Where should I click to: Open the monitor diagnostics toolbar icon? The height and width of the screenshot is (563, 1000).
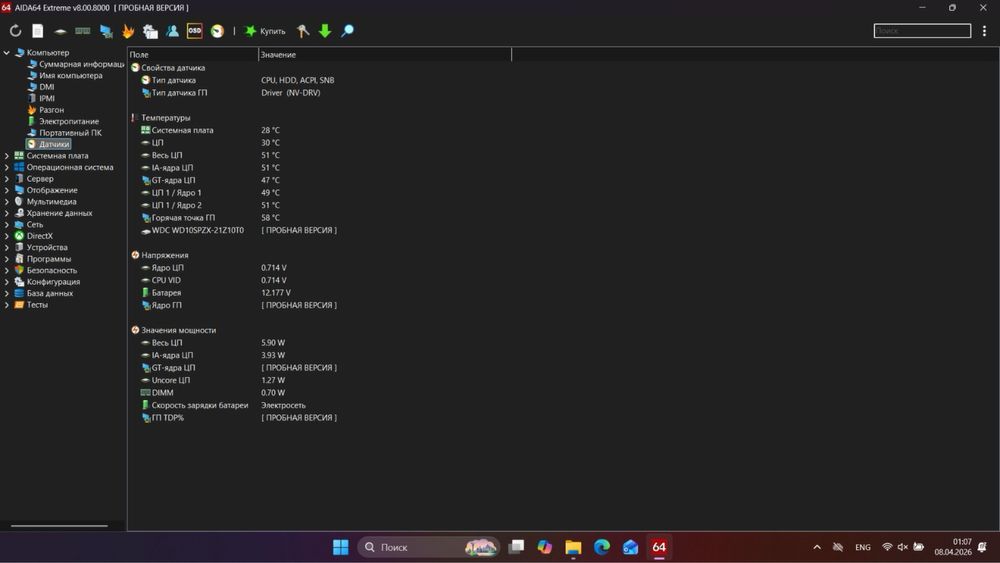point(106,31)
